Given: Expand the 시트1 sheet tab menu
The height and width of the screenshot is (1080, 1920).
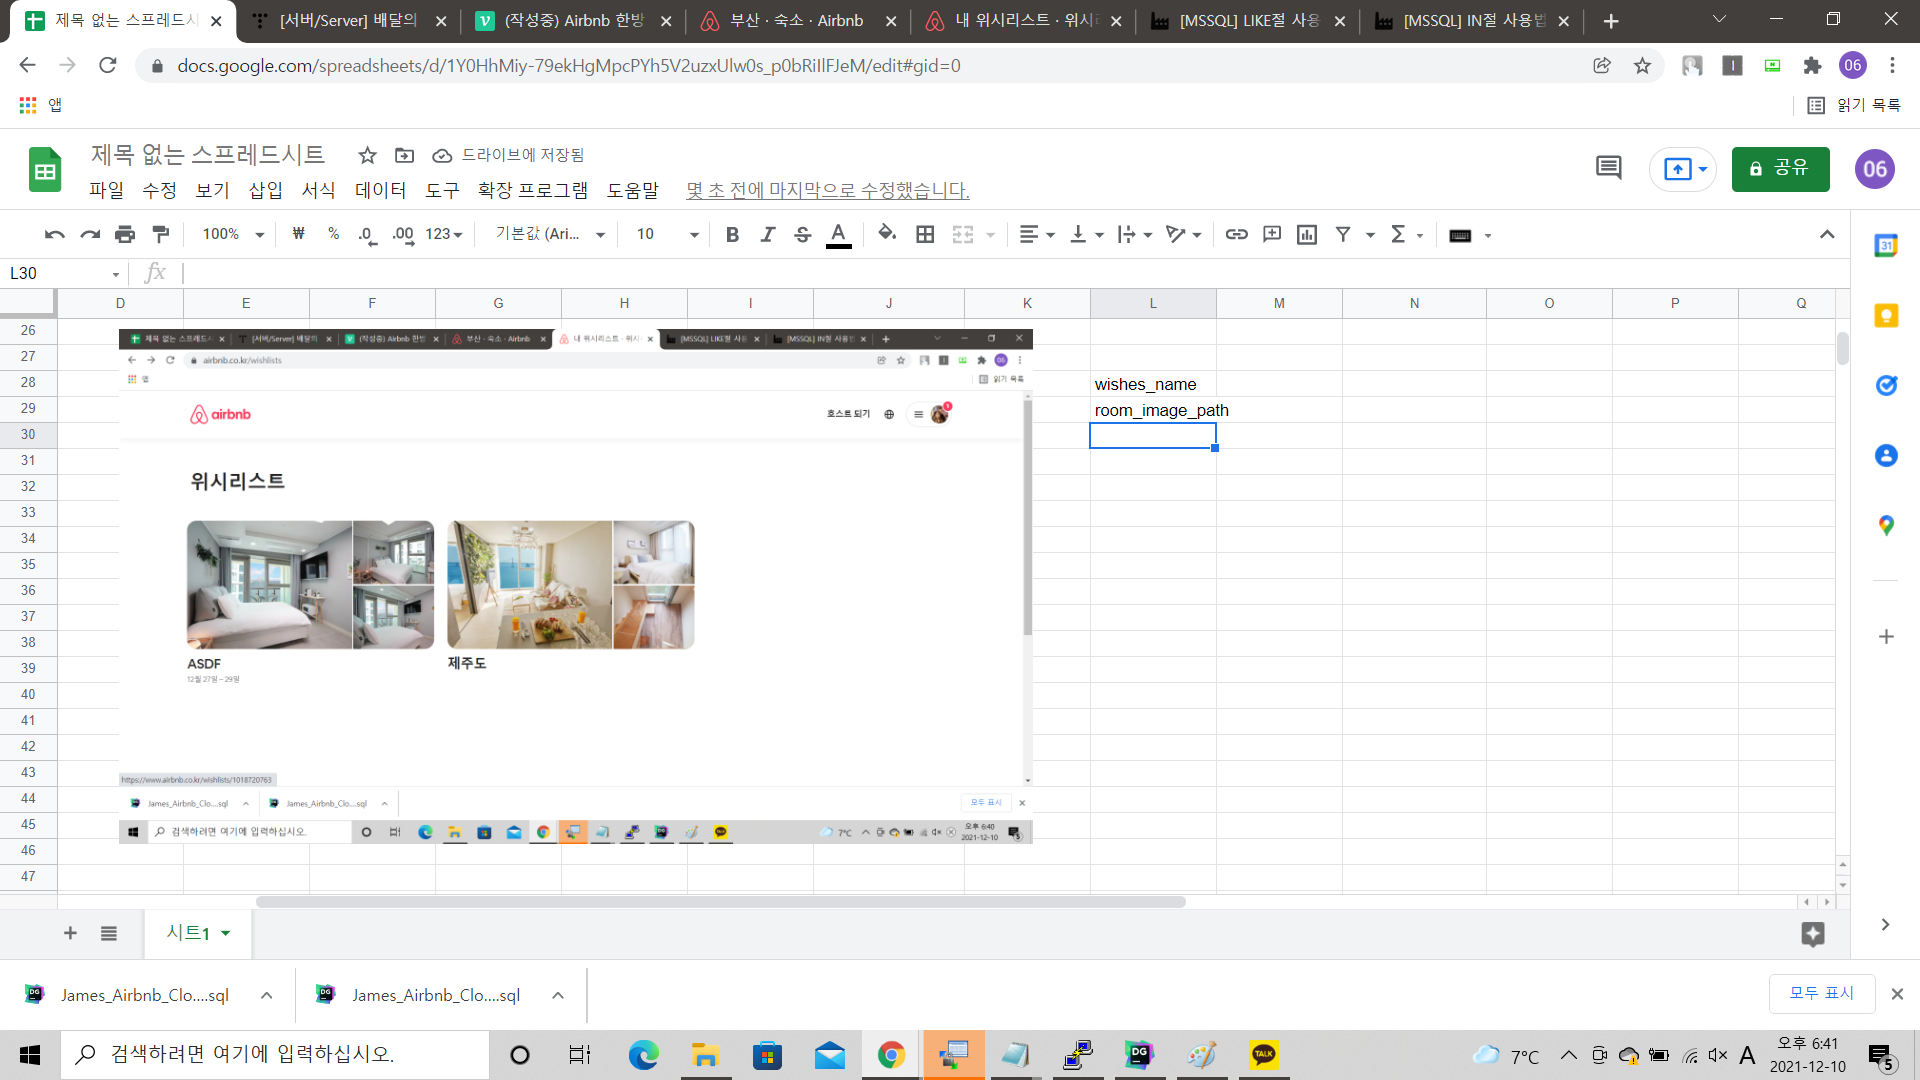Looking at the screenshot, I should (226, 933).
